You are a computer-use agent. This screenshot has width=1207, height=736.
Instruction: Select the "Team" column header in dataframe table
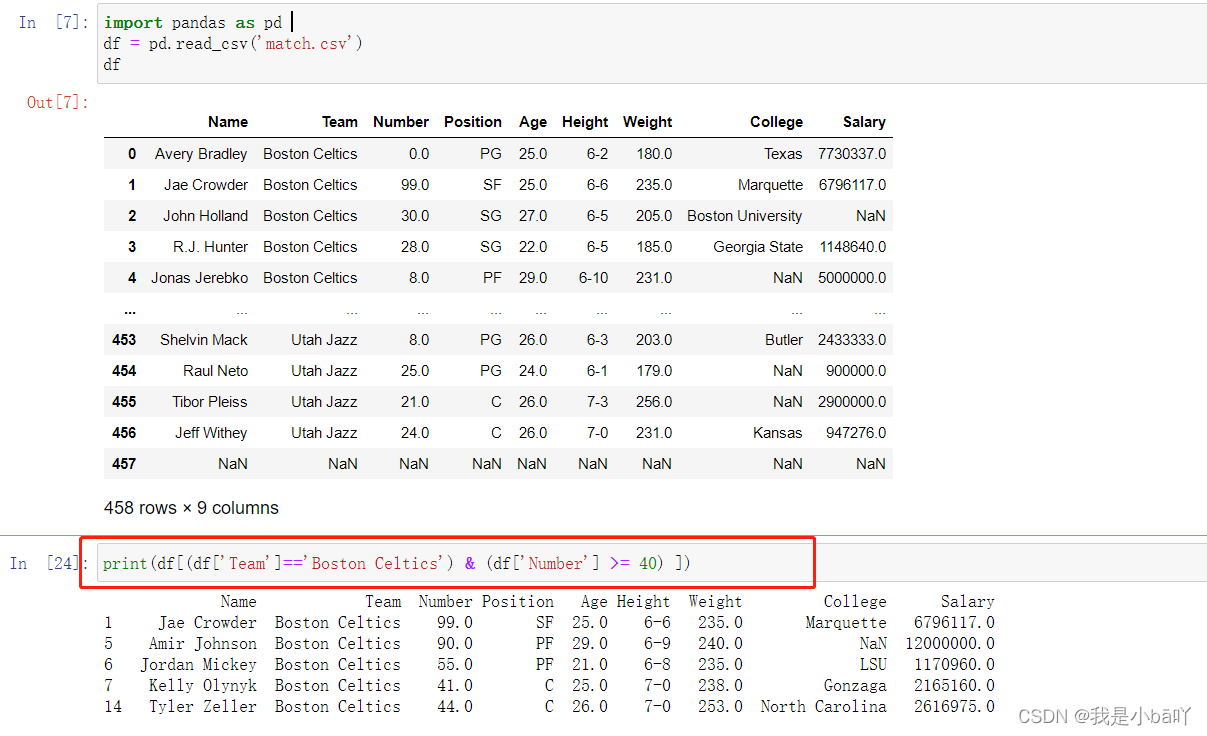tap(340, 122)
